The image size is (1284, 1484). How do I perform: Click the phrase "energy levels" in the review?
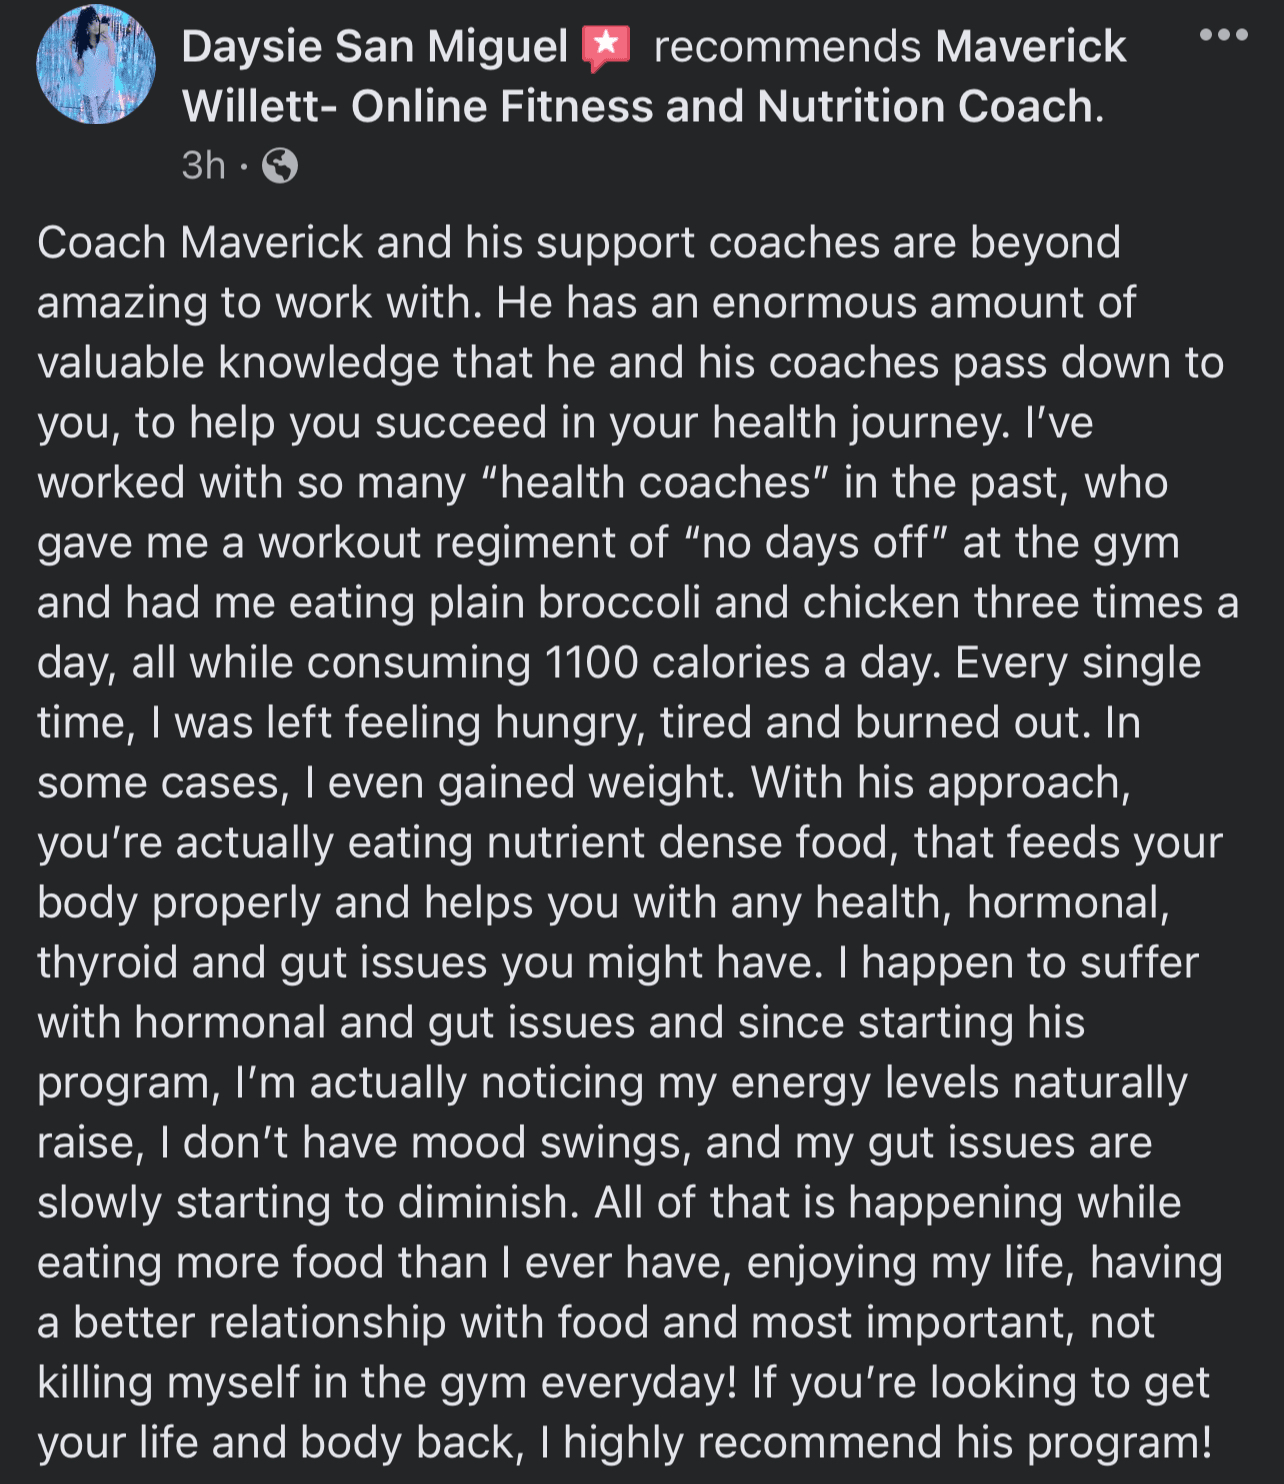click(x=864, y=1083)
